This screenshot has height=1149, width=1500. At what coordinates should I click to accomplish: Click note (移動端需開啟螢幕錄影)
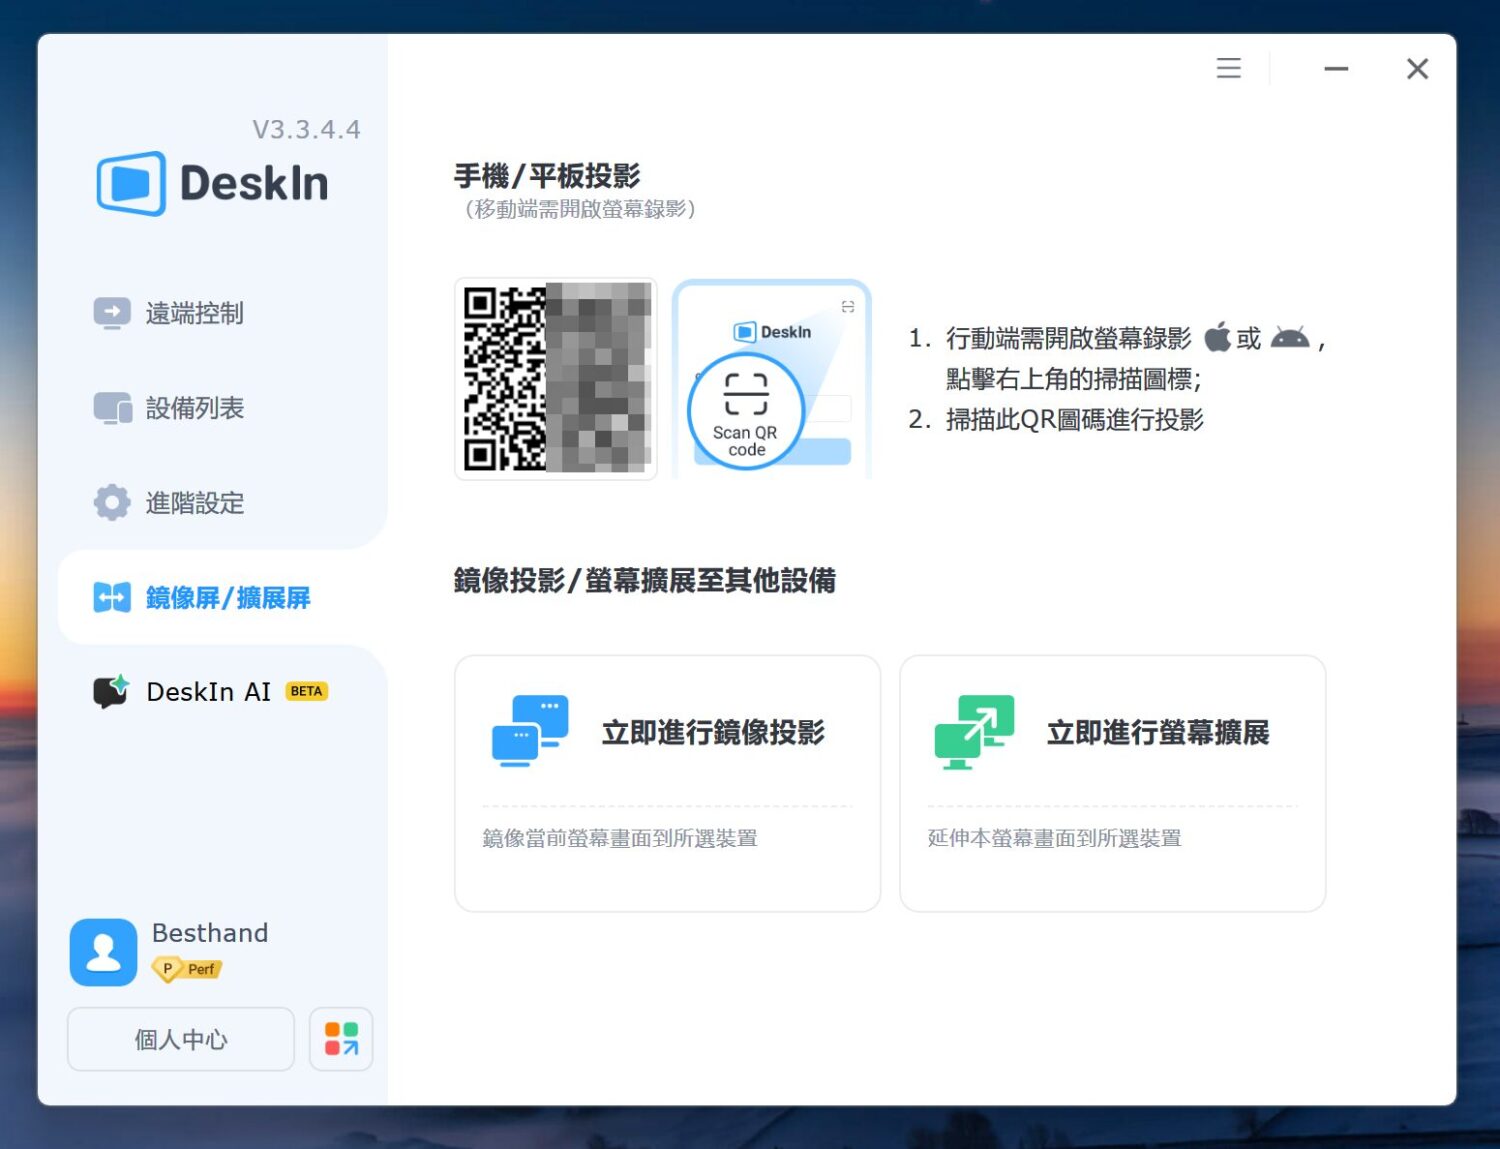pyautogui.click(x=580, y=209)
